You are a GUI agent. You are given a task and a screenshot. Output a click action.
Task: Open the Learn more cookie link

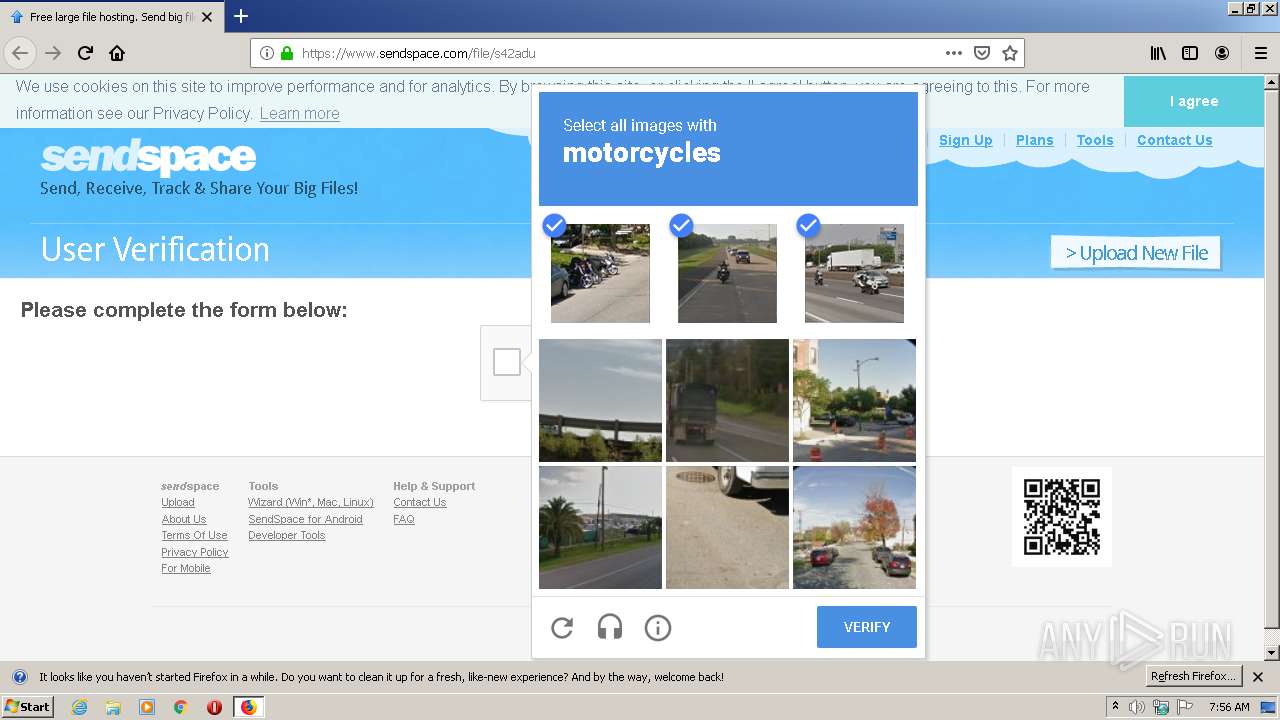point(299,113)
